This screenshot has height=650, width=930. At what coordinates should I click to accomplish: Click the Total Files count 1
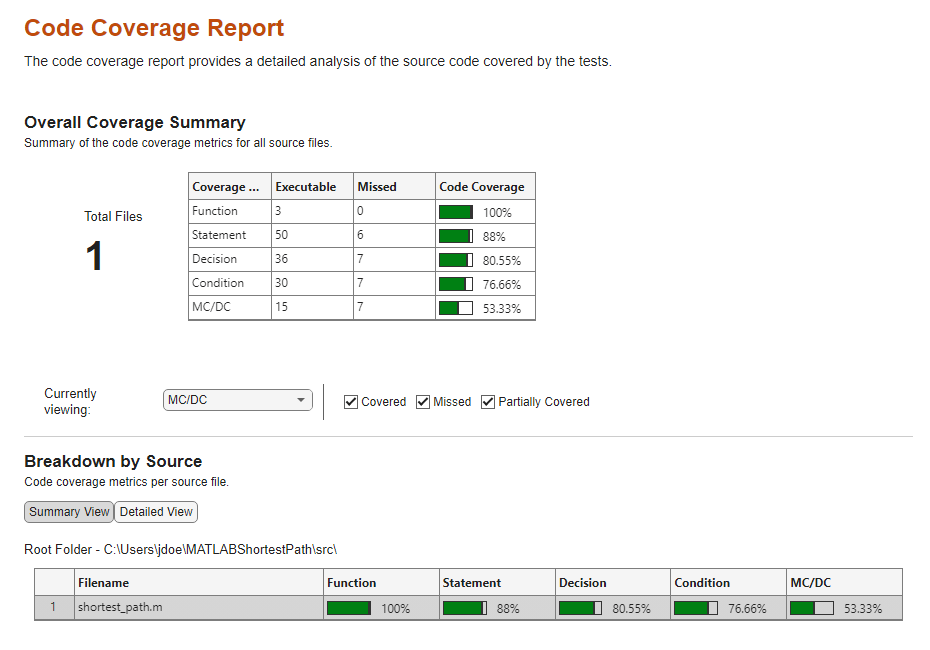94,256
